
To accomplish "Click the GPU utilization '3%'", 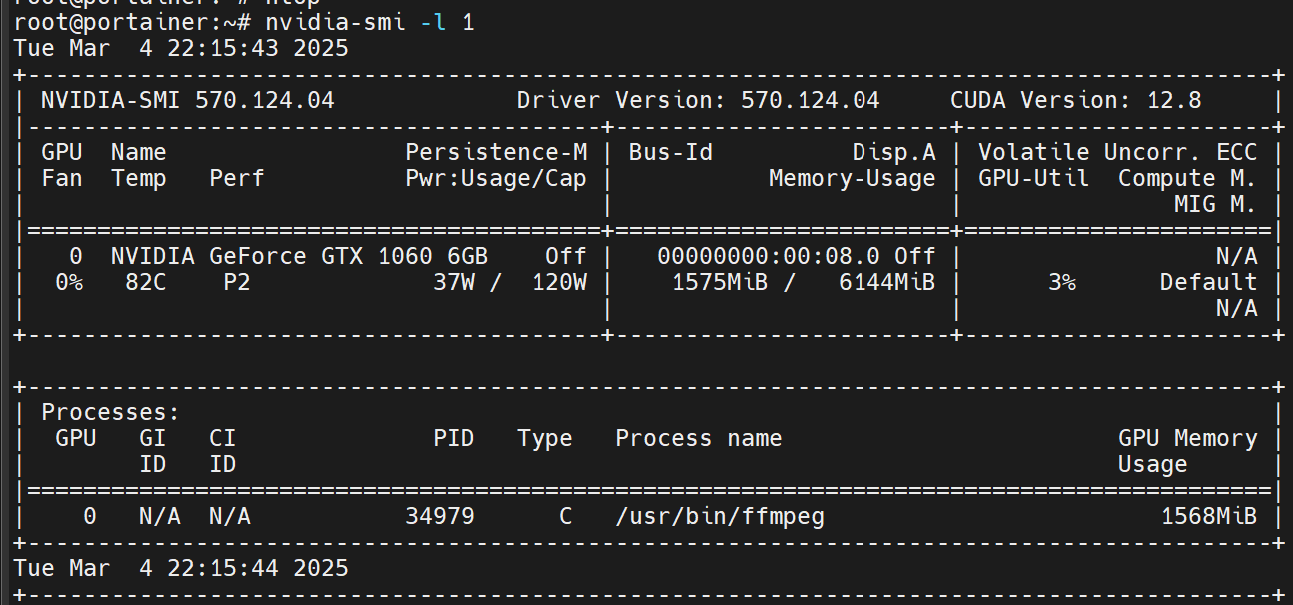I will 1061,282.
